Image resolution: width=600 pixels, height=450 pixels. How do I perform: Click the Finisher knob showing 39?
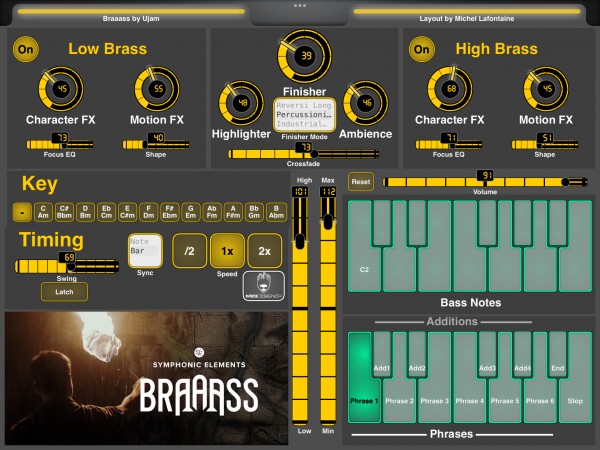coord(305,56)
